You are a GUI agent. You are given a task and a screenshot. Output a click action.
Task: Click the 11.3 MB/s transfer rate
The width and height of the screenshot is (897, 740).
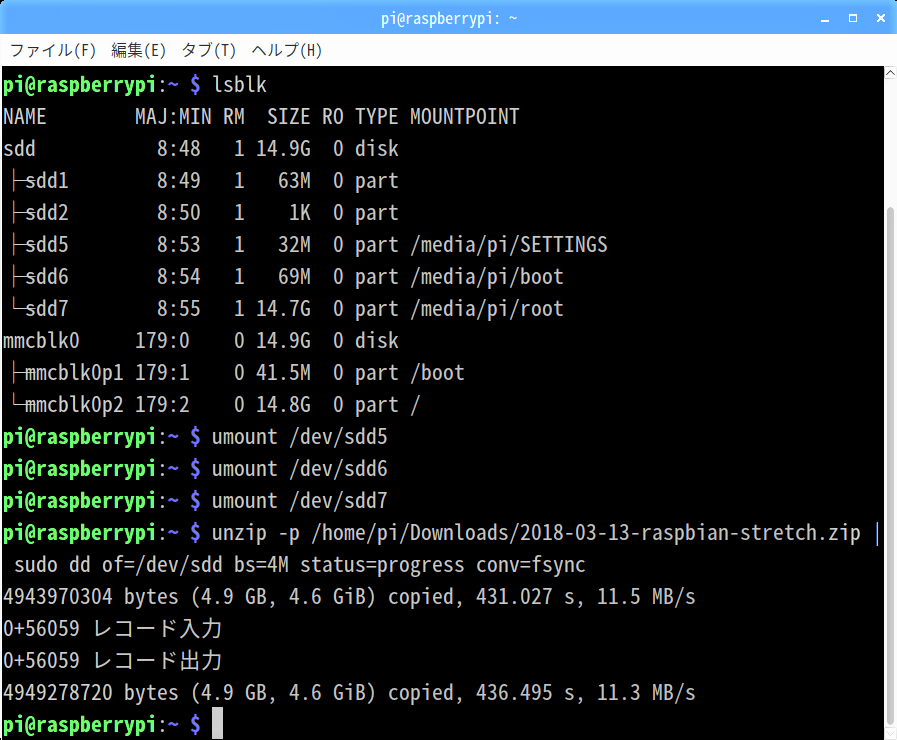pyautogui.click(x=646, y=693)
